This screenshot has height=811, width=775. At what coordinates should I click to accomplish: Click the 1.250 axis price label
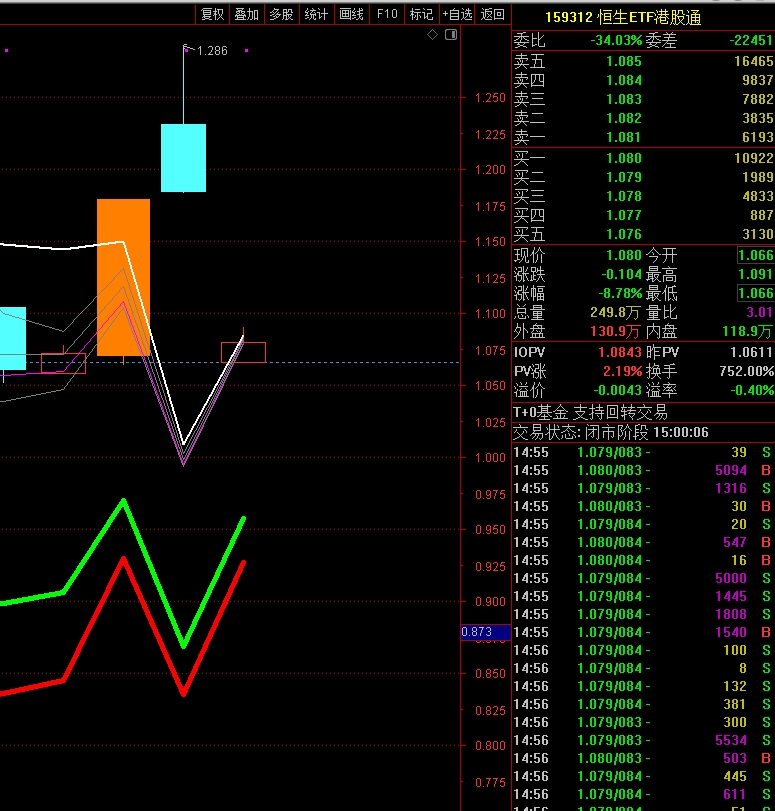[x=490, y=98]
